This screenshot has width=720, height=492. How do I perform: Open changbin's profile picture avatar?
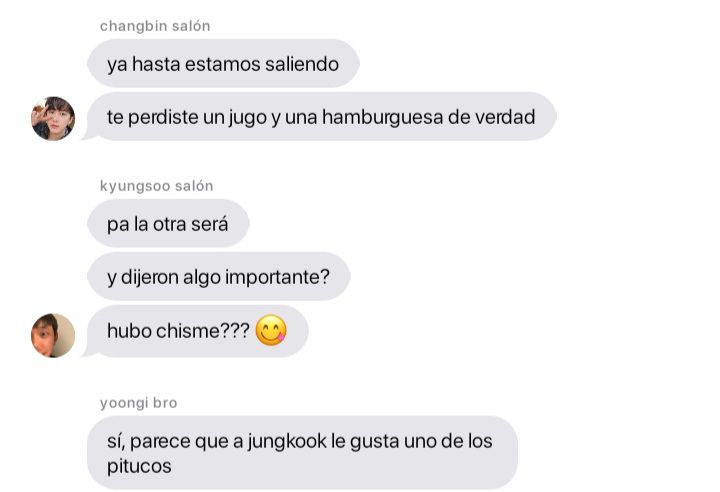(x=53, y=118)
